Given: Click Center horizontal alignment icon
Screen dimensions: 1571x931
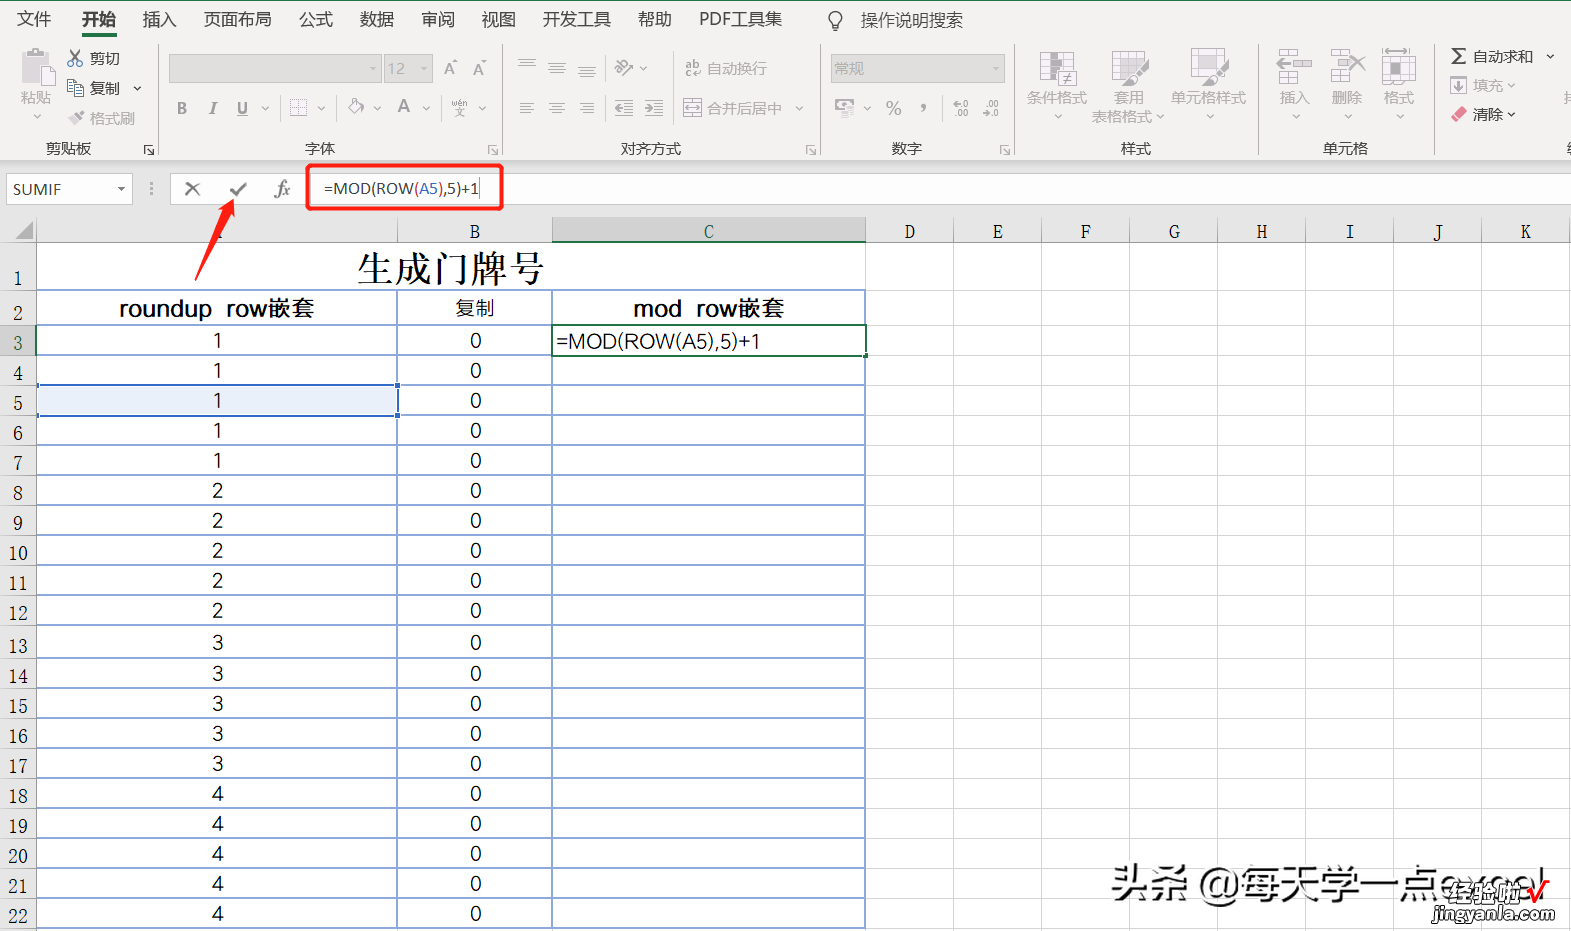Looking at the screenshot, I should [x=556, y=108].
